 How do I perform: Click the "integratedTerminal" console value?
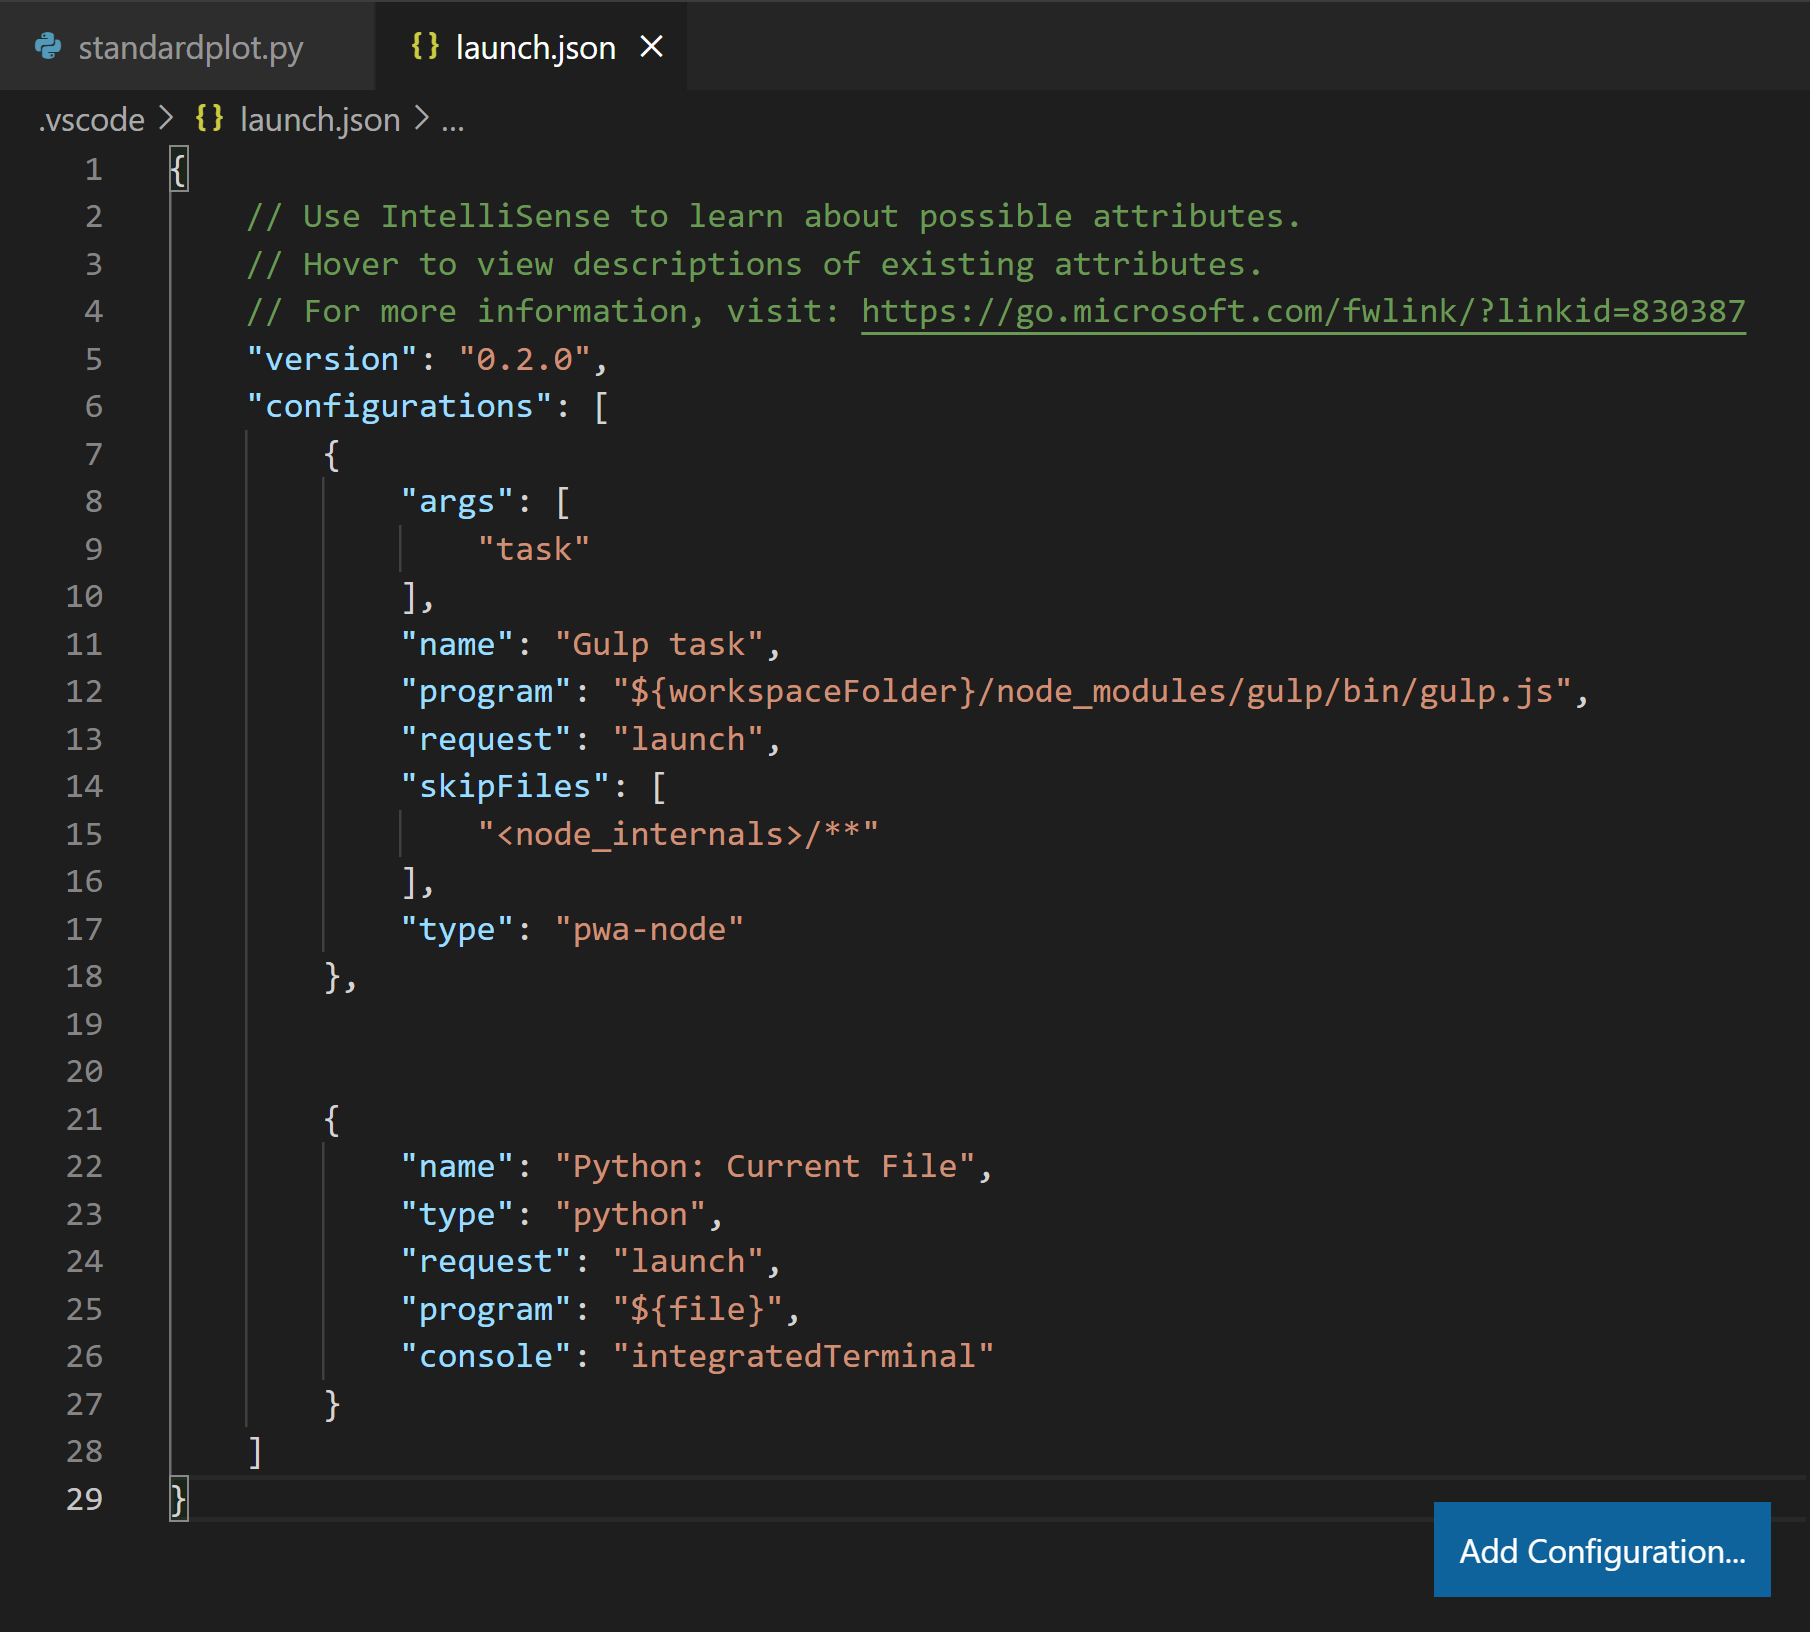(803, 1356)
